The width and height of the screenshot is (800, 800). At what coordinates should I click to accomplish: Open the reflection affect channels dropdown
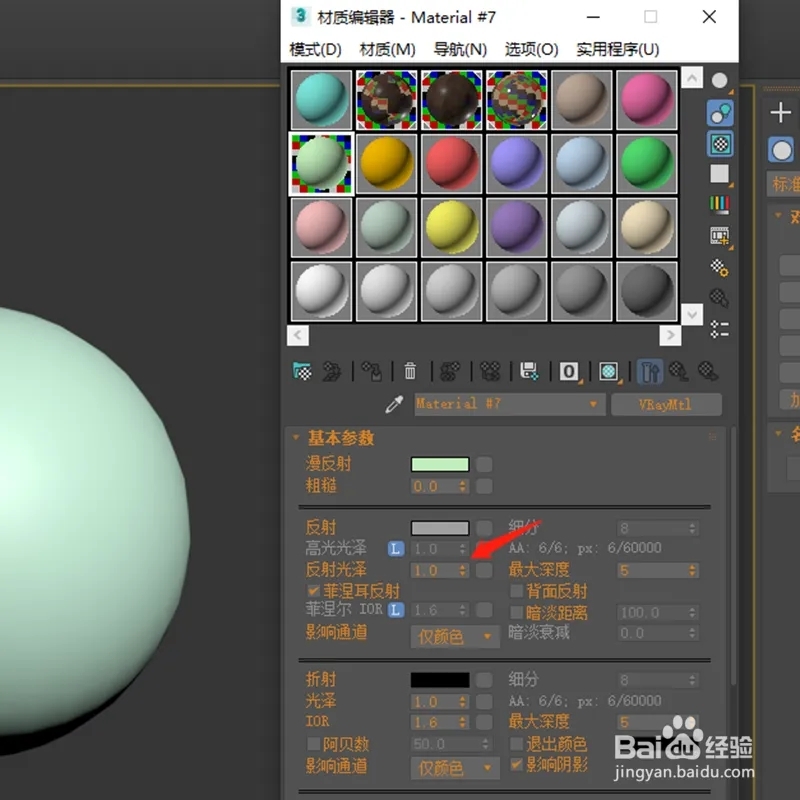click(455, 636)
